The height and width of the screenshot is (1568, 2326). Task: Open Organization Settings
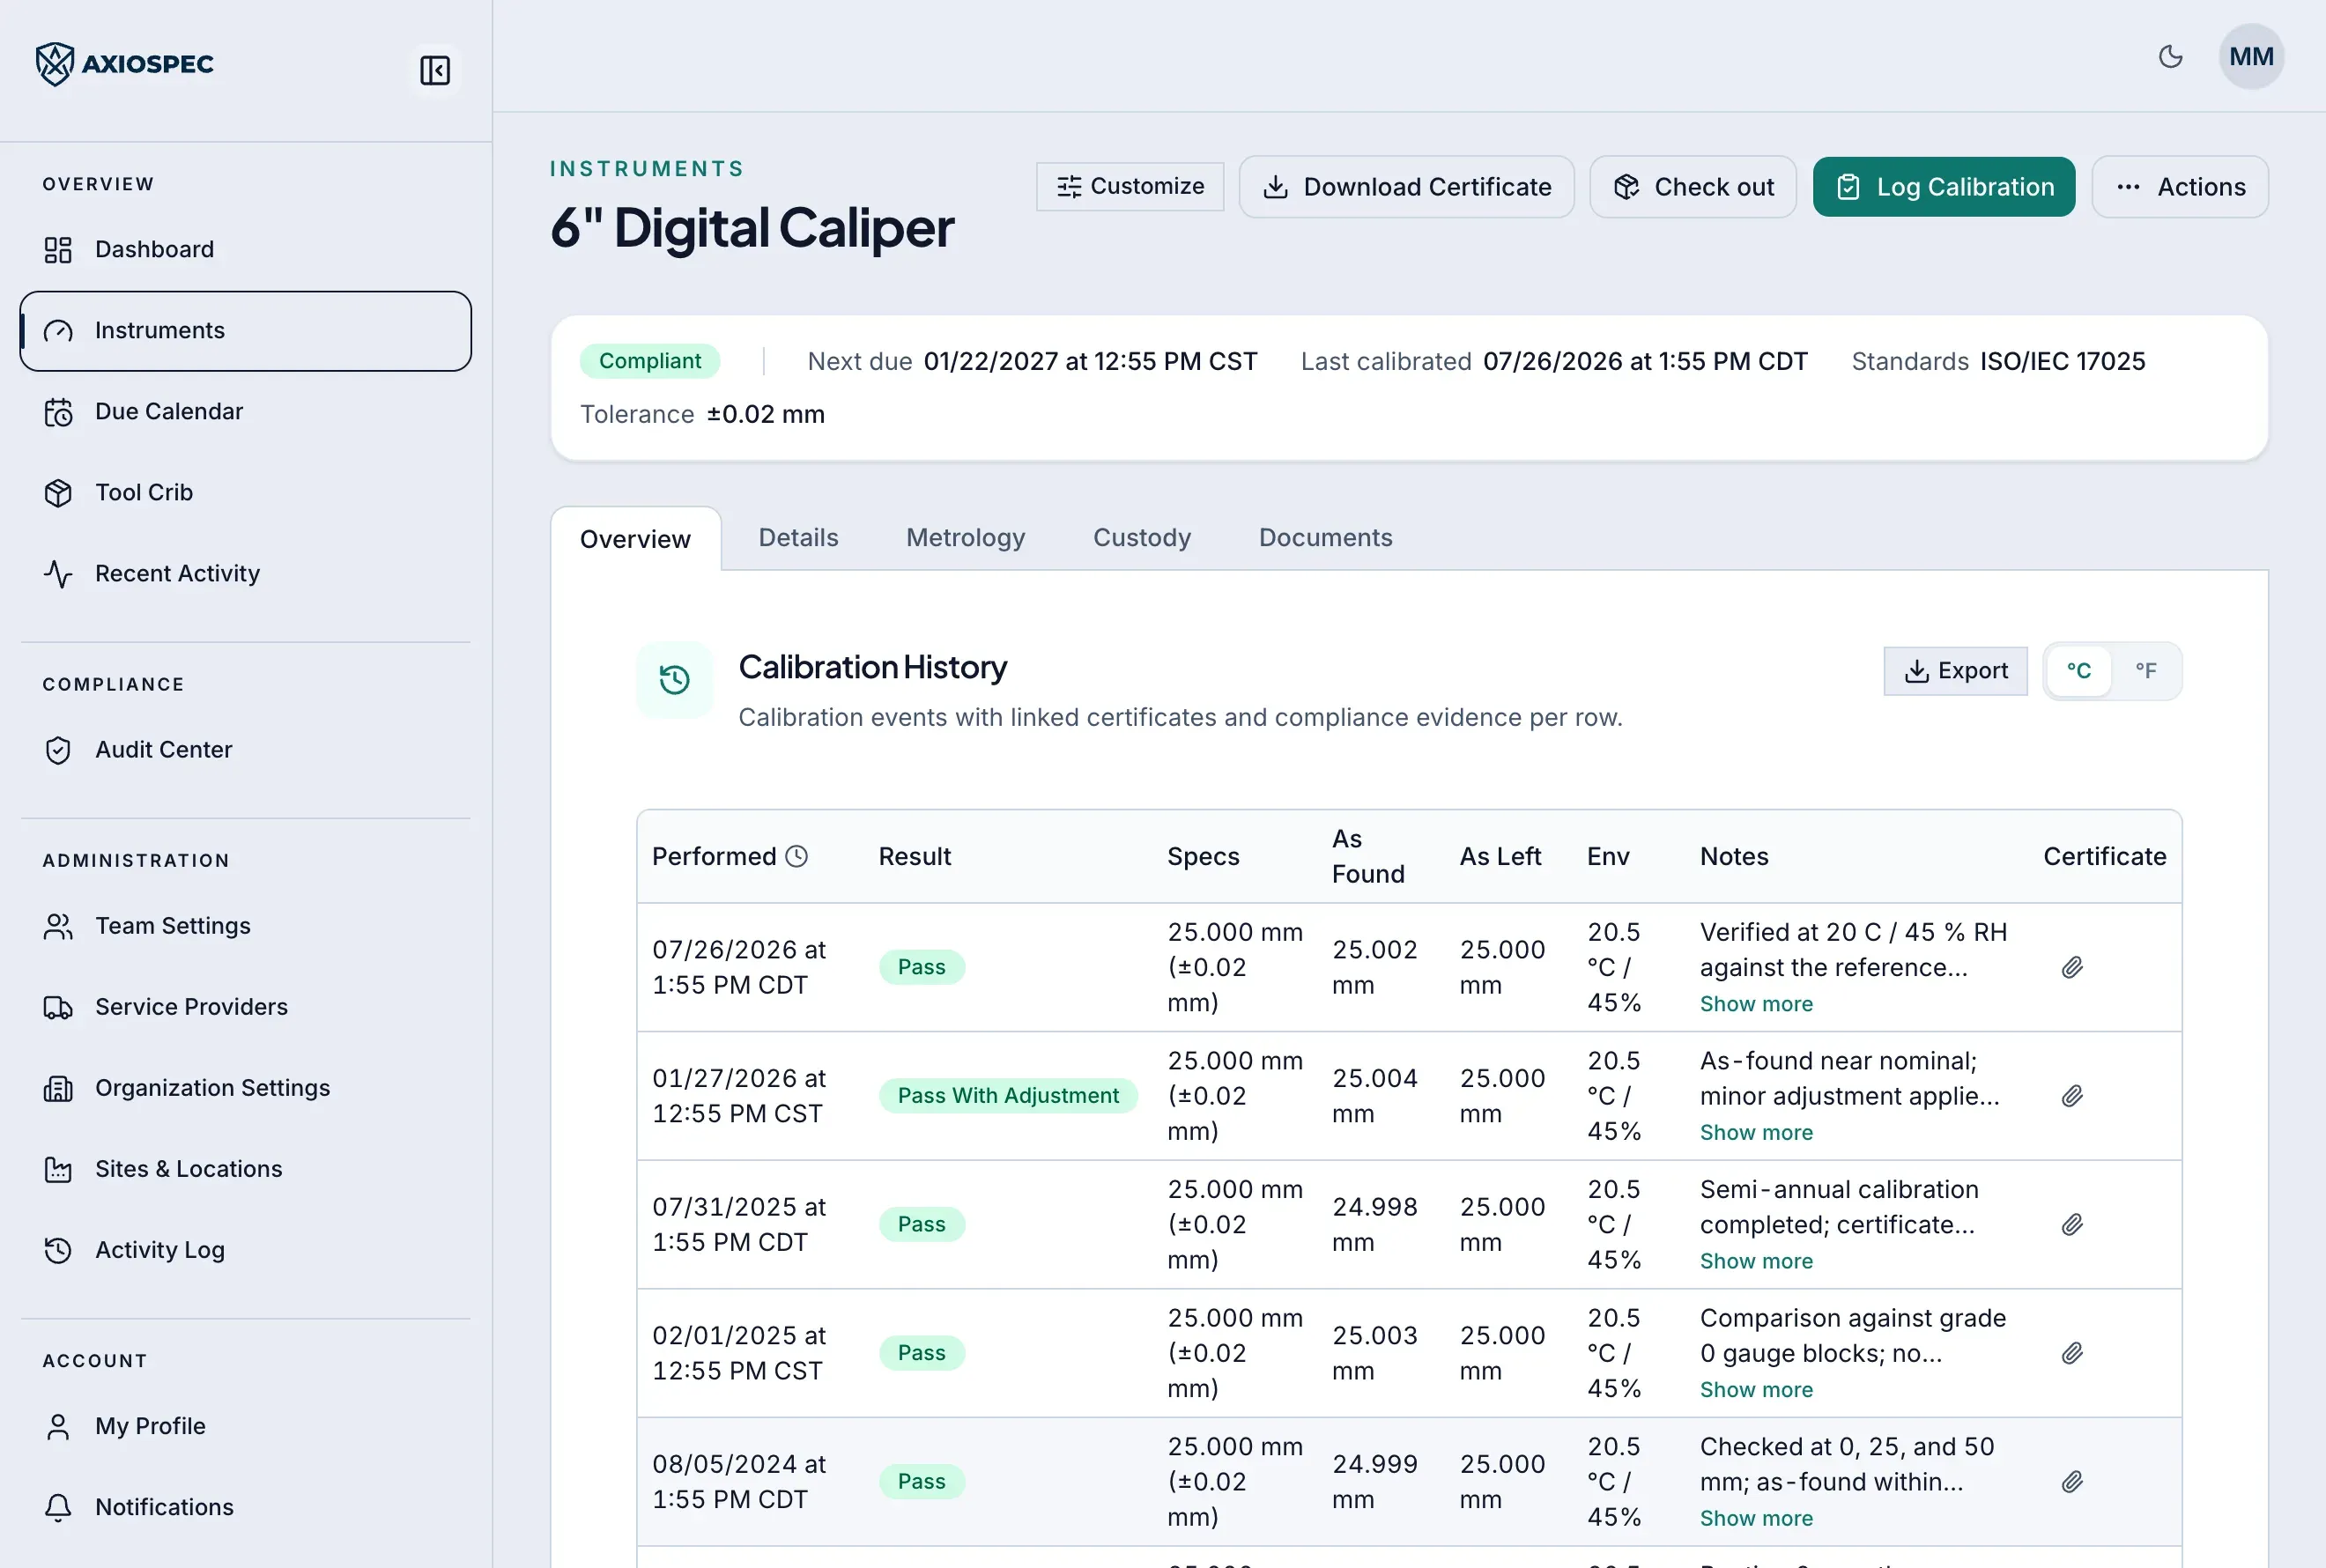tap(245, 1088)
